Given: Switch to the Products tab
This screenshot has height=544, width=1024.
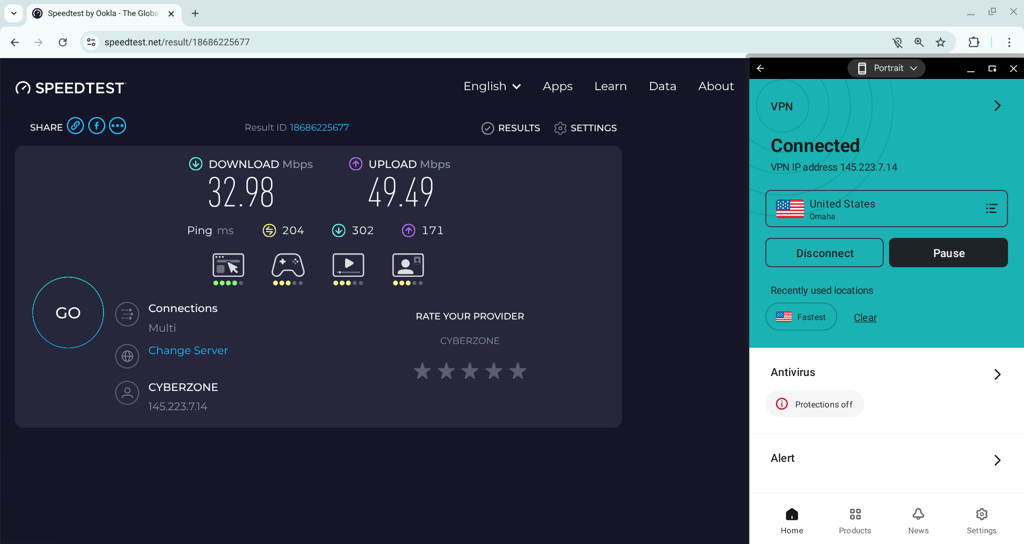Looking at the screenshot, I should pyautogui.click(x=855, y=520).
